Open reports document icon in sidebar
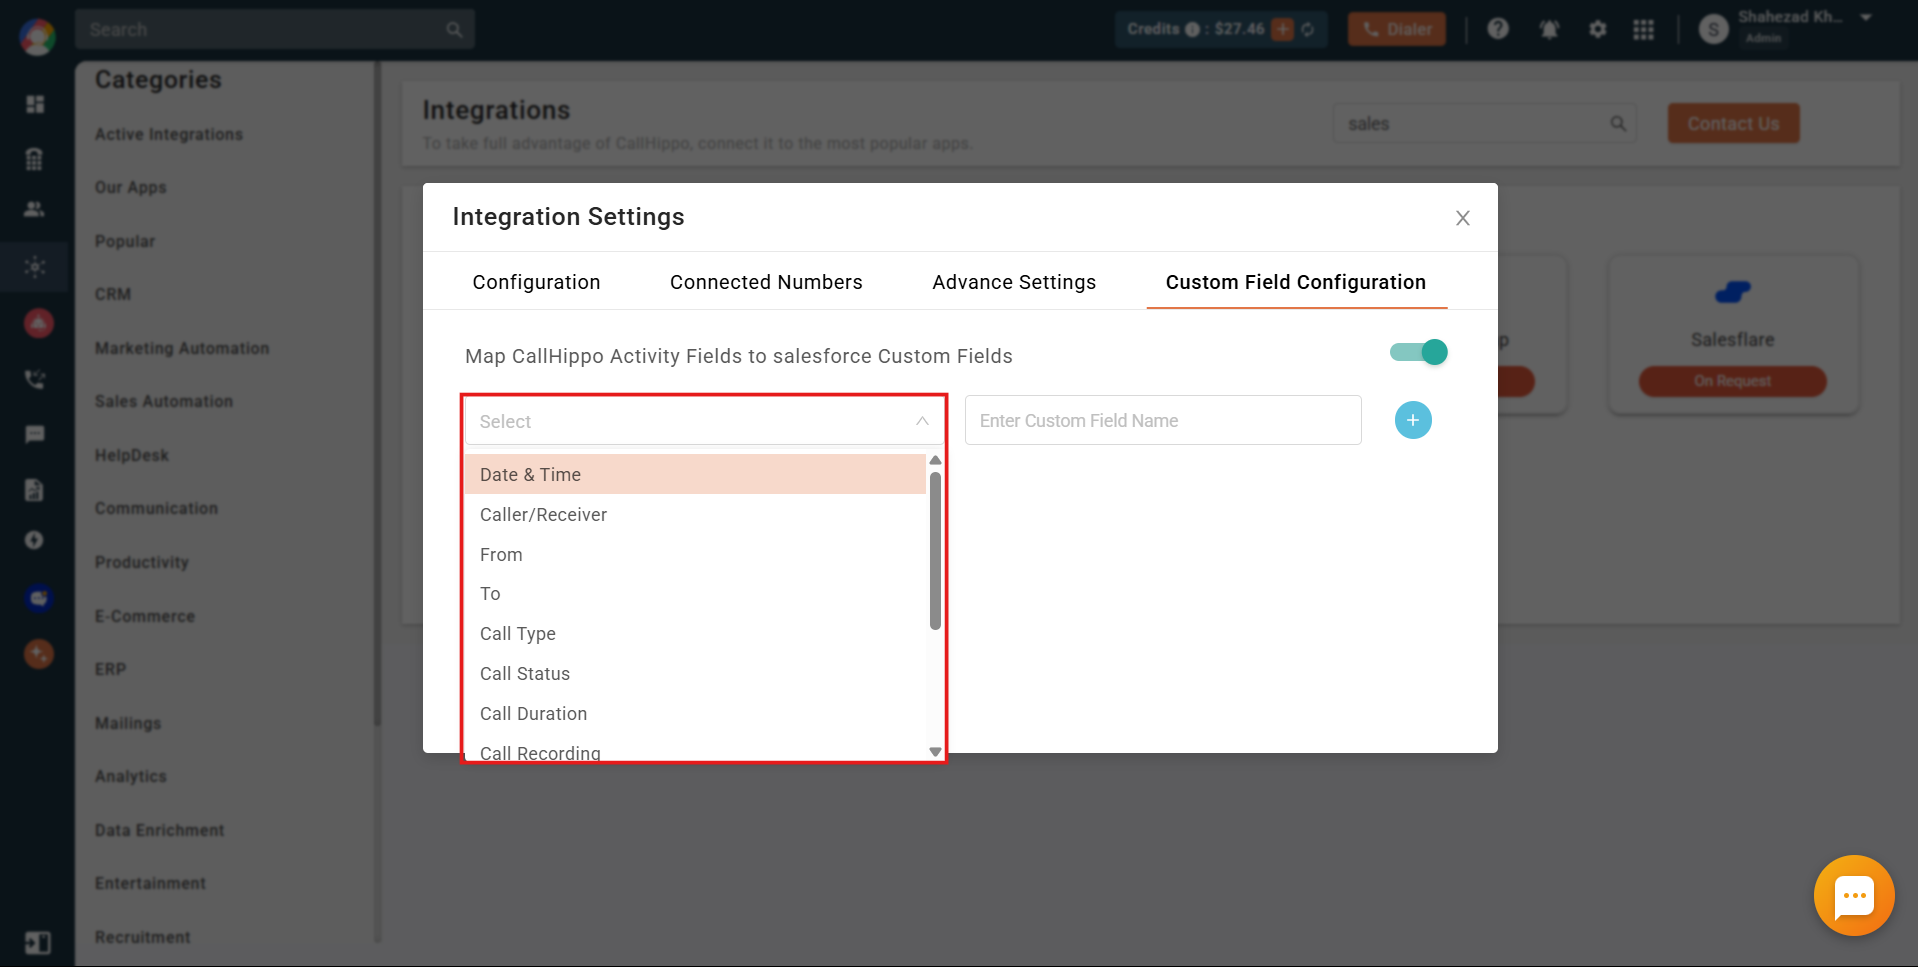 point(34,489)
